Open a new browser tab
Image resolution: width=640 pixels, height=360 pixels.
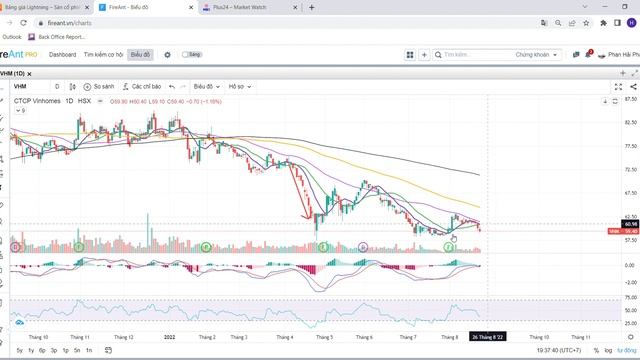click(x=311, y=7)
